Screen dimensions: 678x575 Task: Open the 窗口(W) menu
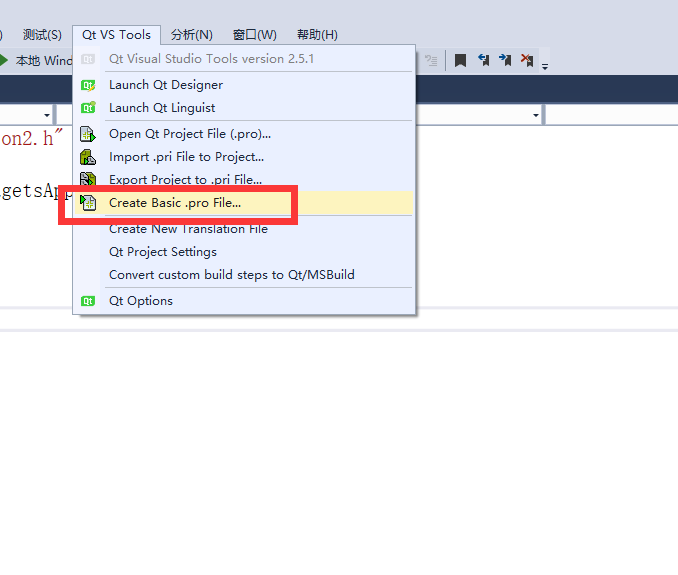[255, 35]
